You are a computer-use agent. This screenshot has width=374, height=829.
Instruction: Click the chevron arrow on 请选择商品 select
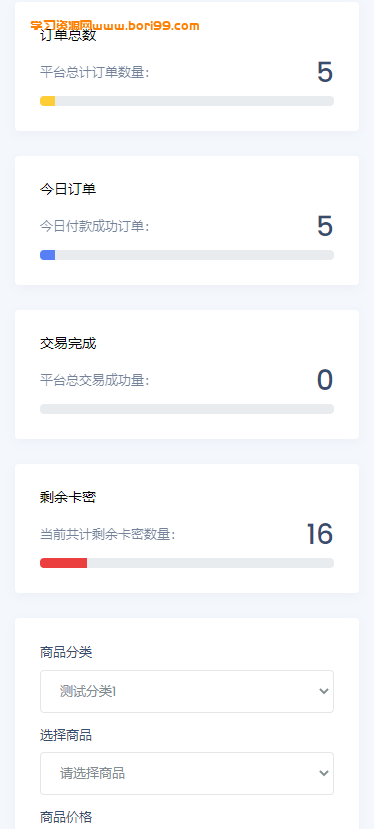pyautogui.click(x=324, y=773)
